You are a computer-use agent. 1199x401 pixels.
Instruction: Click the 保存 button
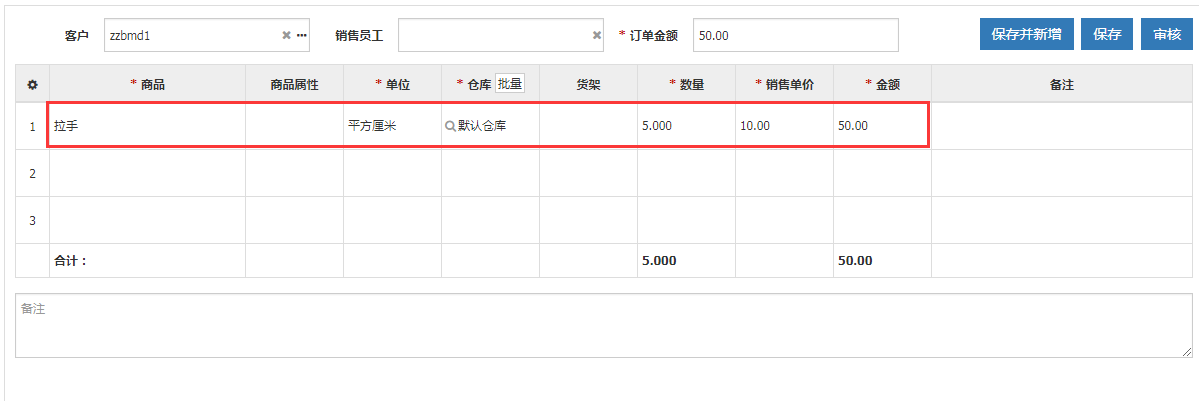pos(1107,34)
